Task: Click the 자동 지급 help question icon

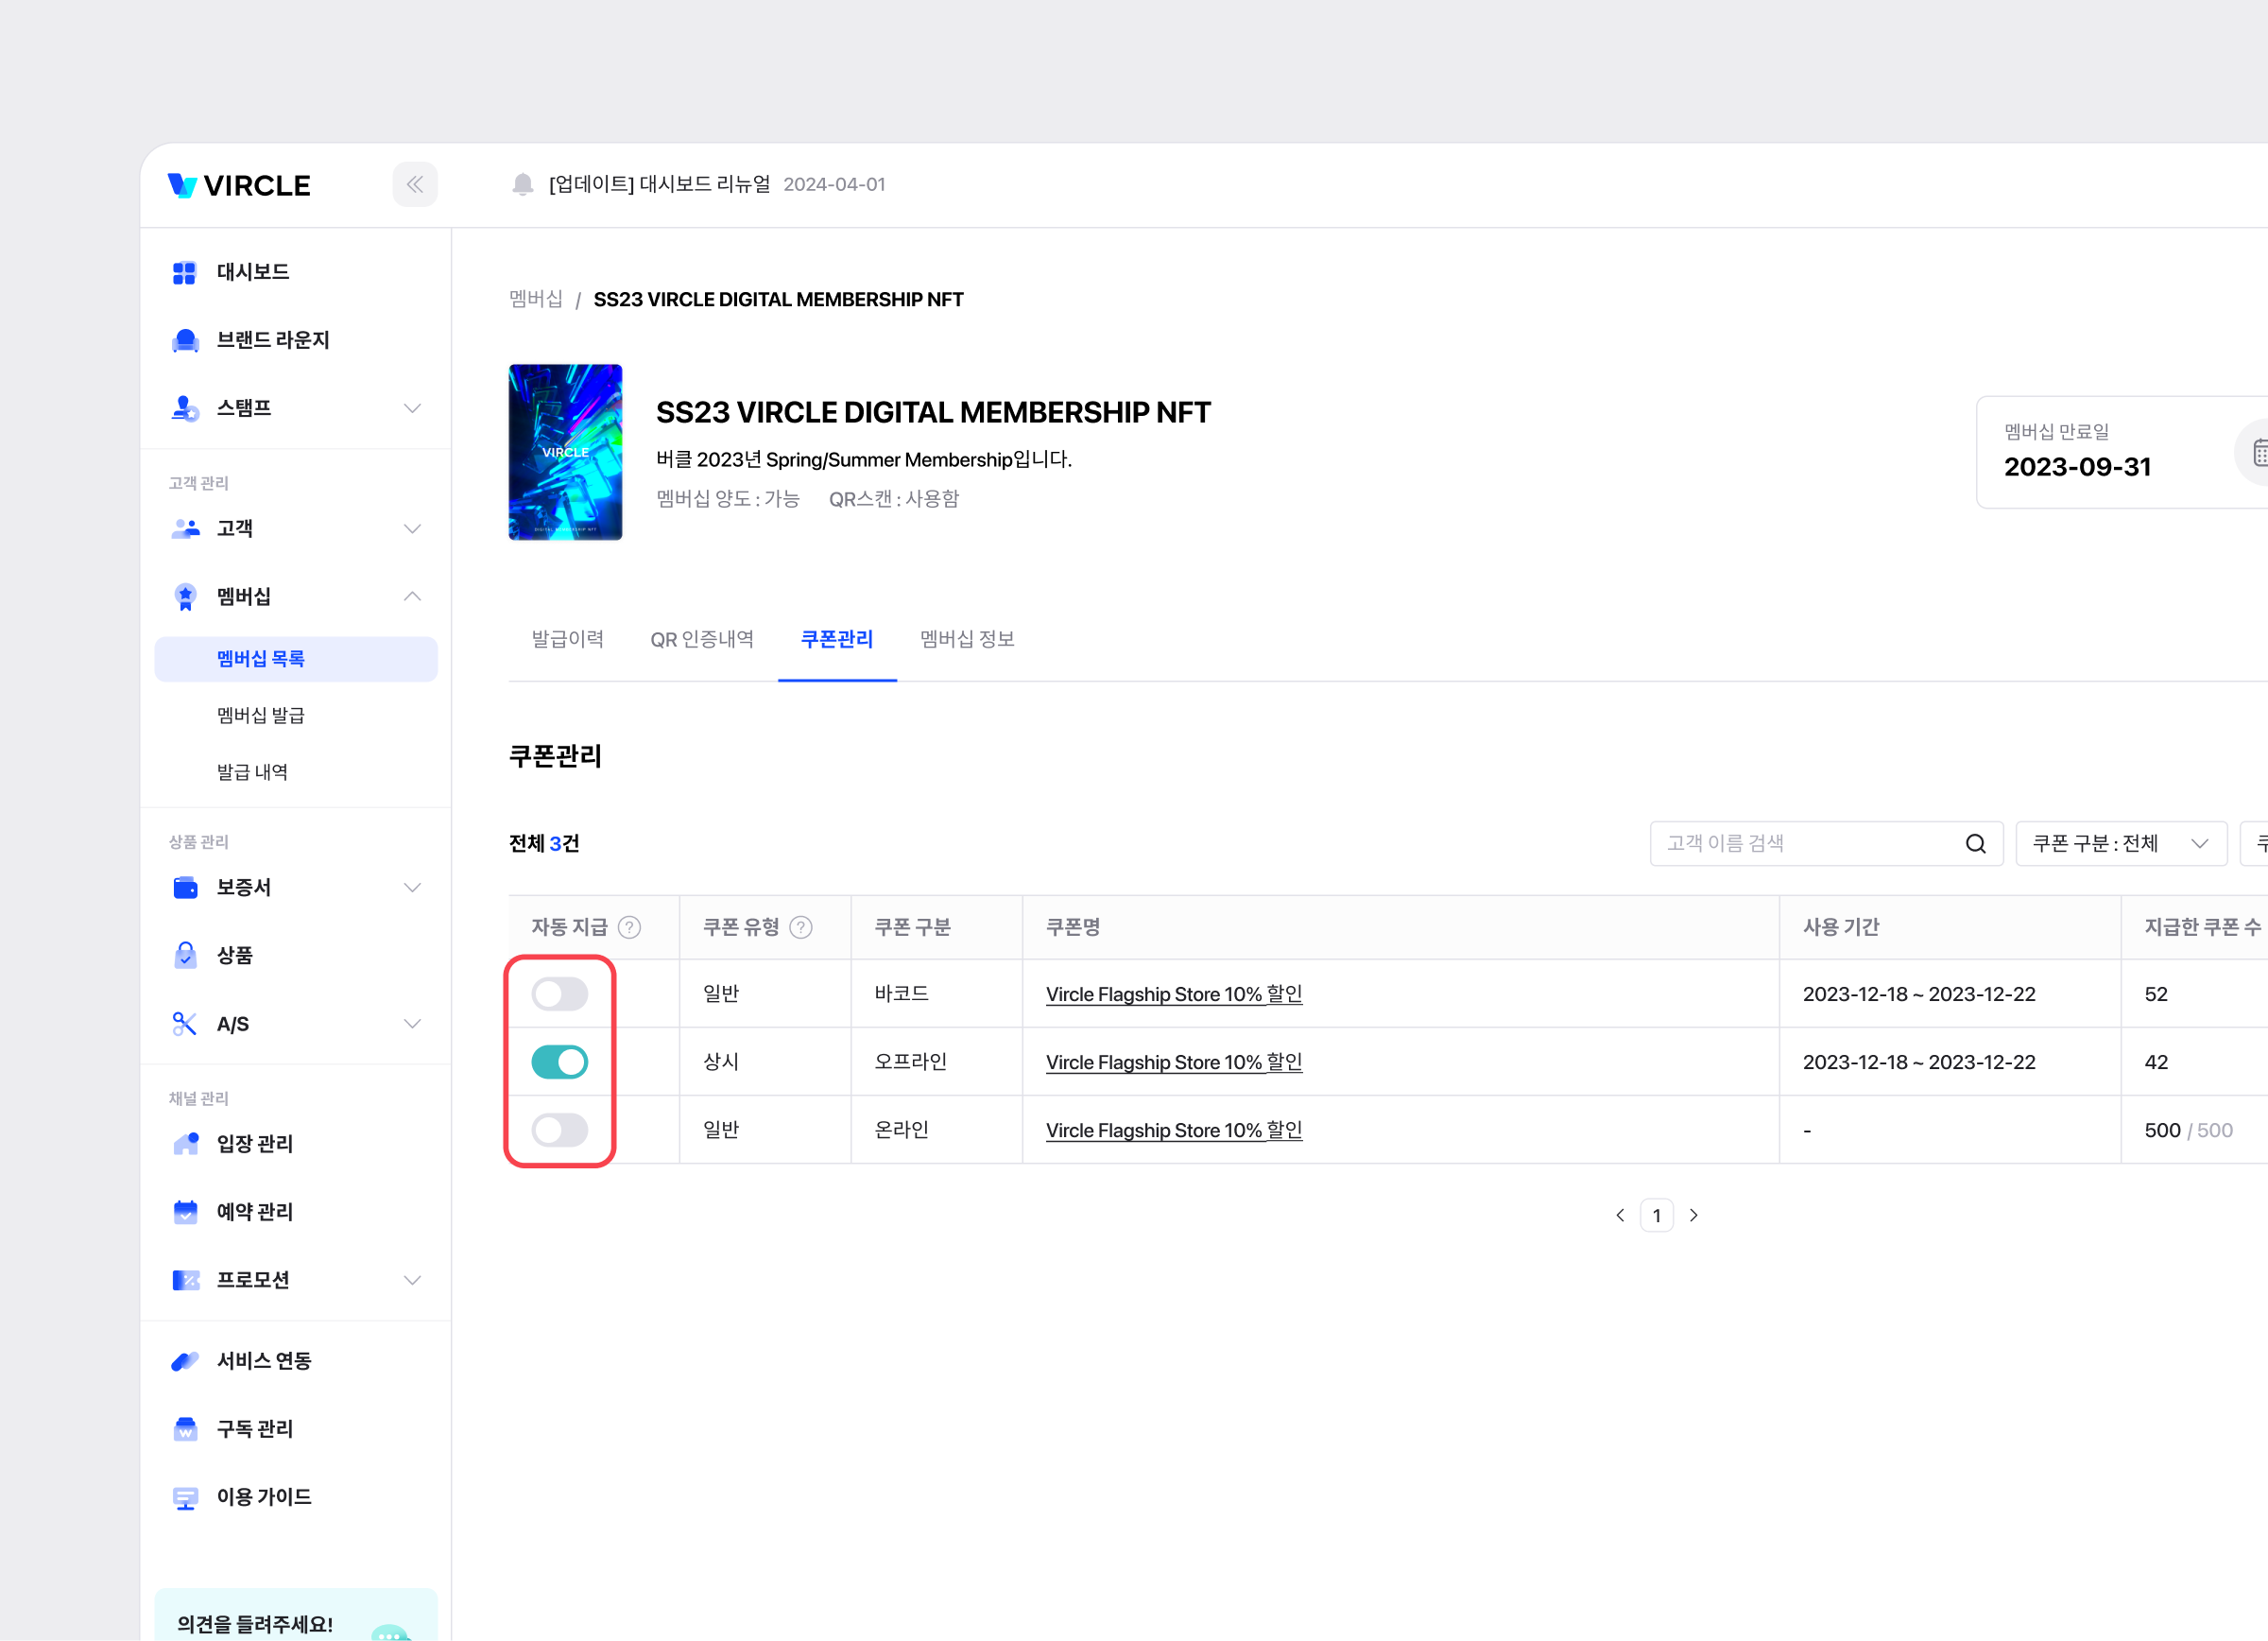Action: [629, 927]
